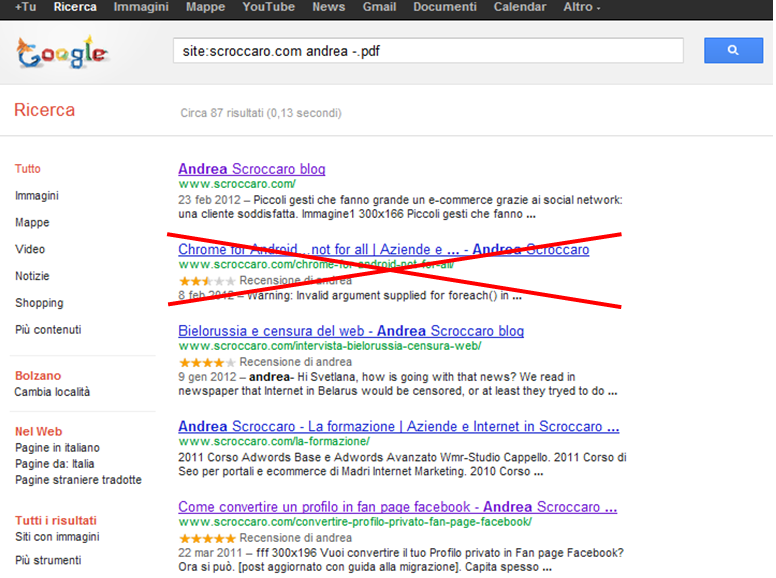Viewport: 776px width, 578px height.
Task: Select Siti con immagini filter
Action: pyautogui.click(x=57, y=536)
